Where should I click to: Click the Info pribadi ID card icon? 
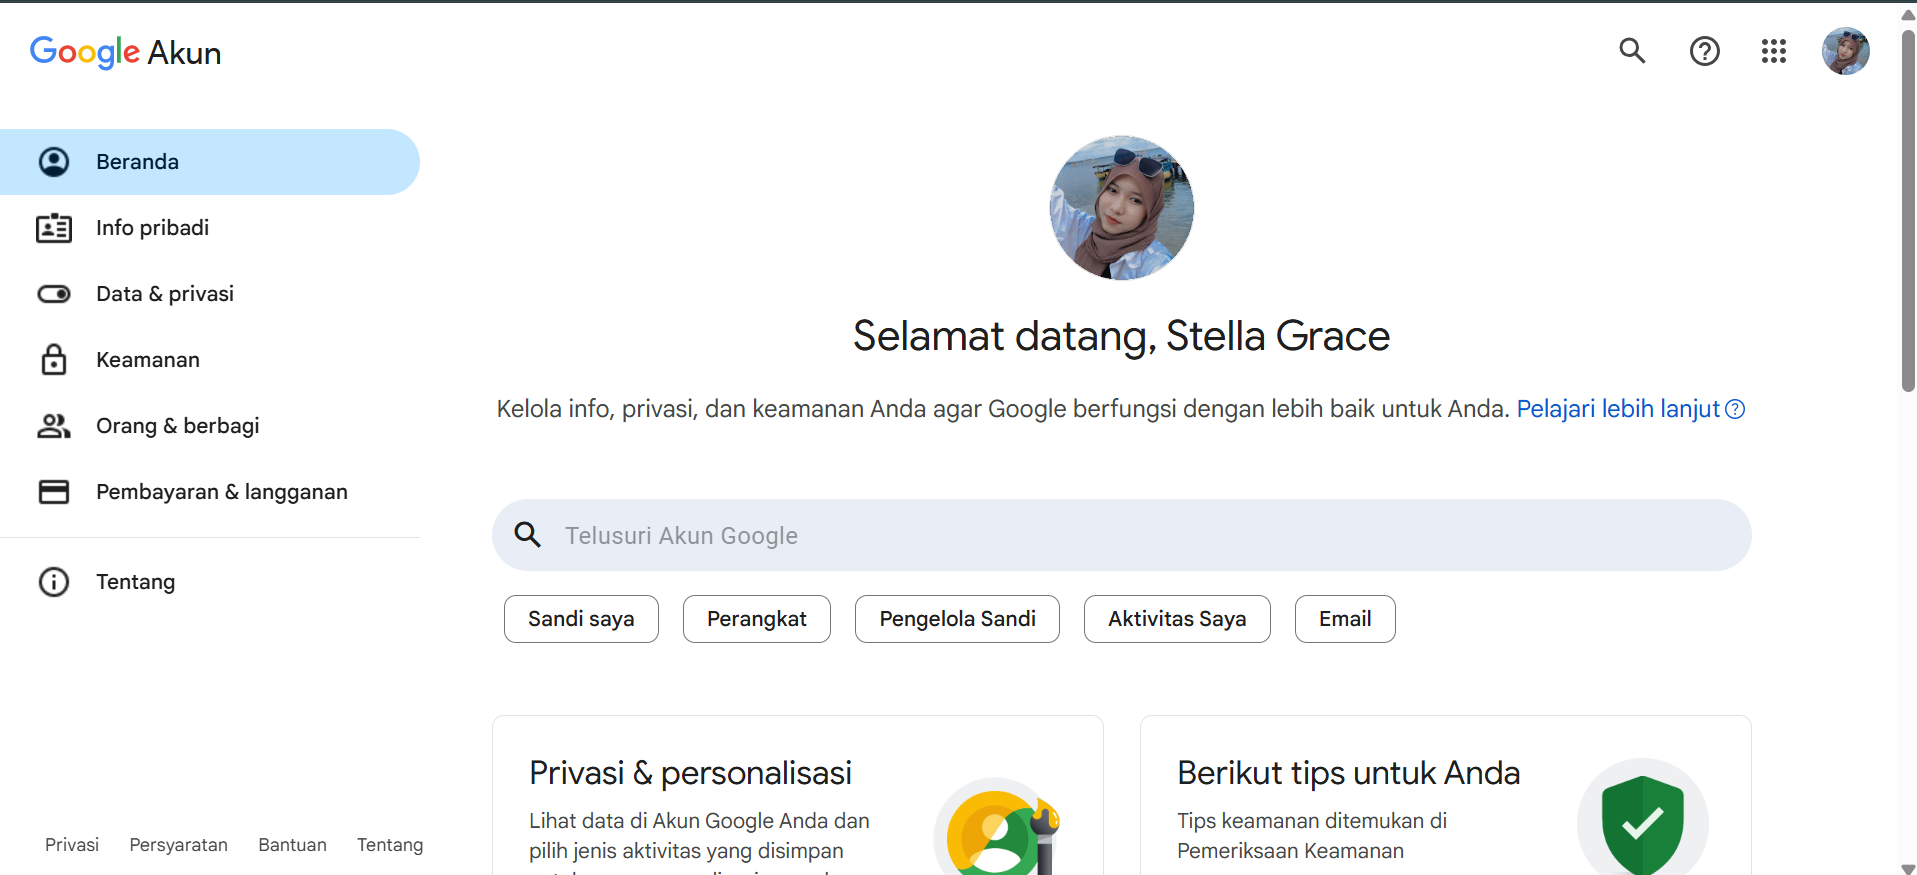tap(54, 228)
